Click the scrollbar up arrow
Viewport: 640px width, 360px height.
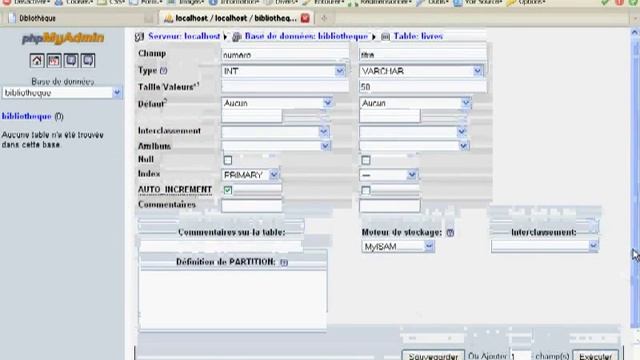coord(634,33)
